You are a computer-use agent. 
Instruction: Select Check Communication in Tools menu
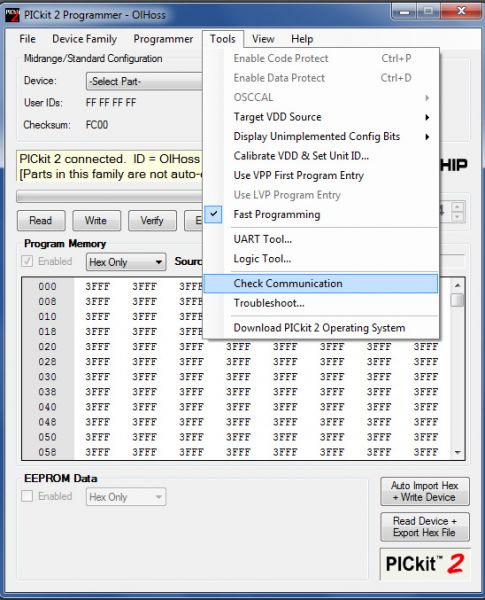(321, 284)
